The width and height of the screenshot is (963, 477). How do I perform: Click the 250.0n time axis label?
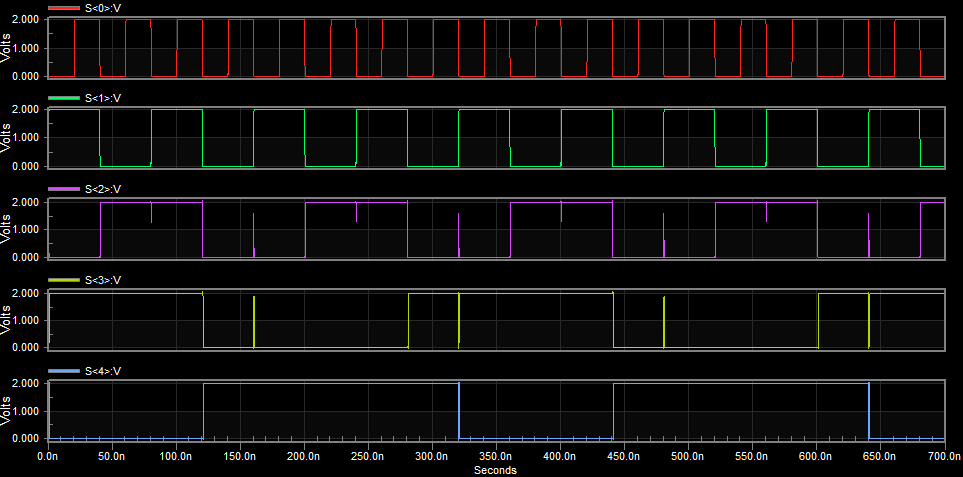(x=368, y=457)
